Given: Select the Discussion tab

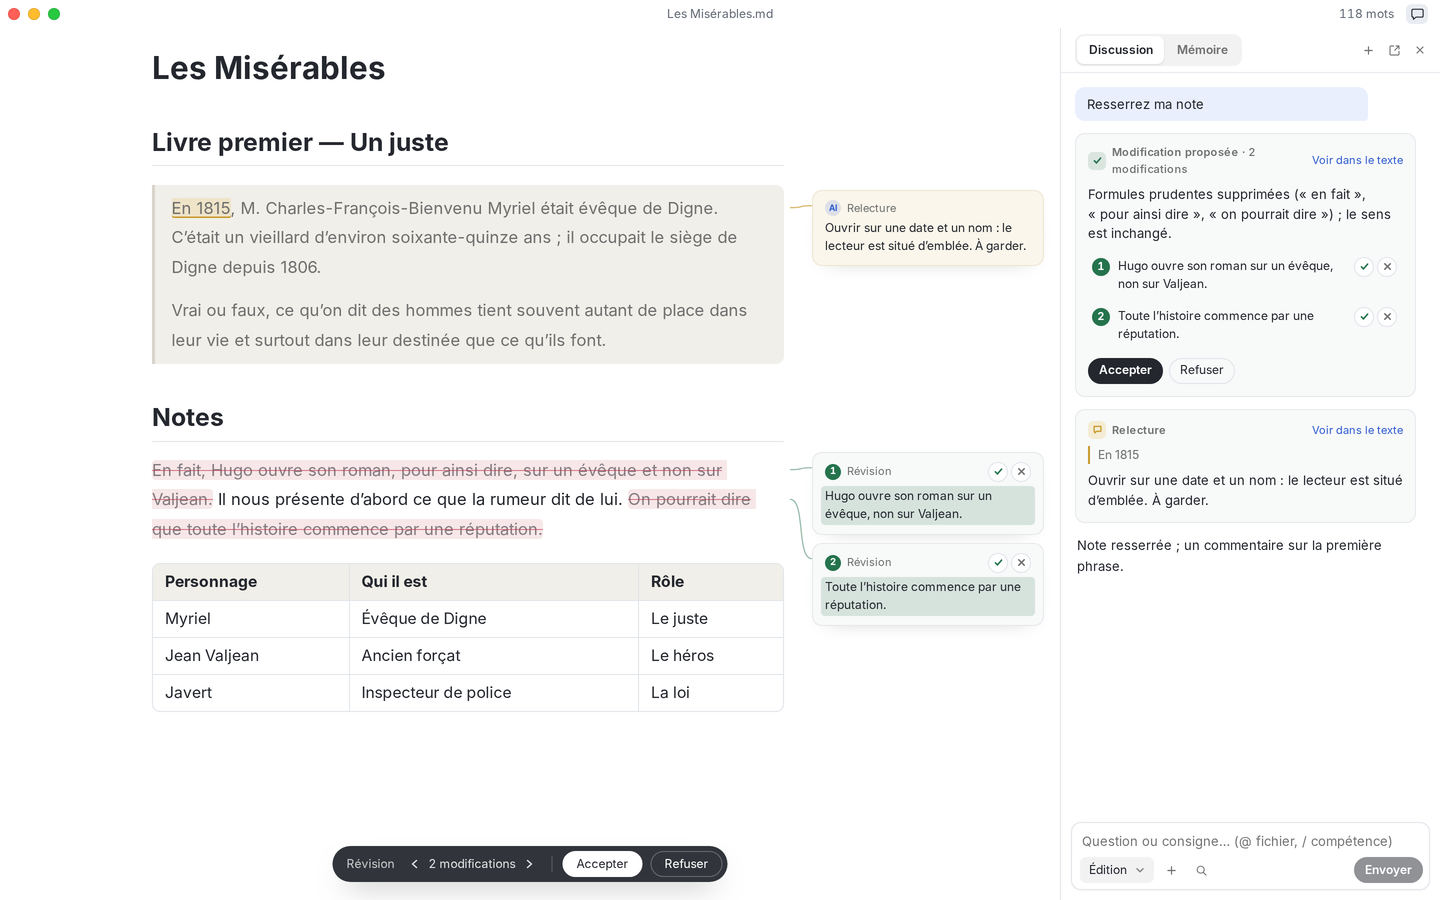Looking at the screenshot, I should [1121, 50].
